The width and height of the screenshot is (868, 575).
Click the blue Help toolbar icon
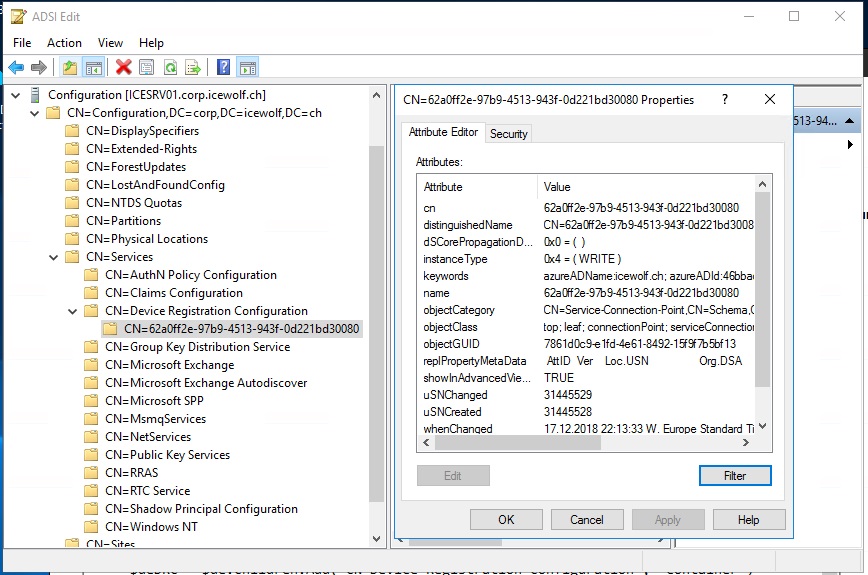pos(224,68)
